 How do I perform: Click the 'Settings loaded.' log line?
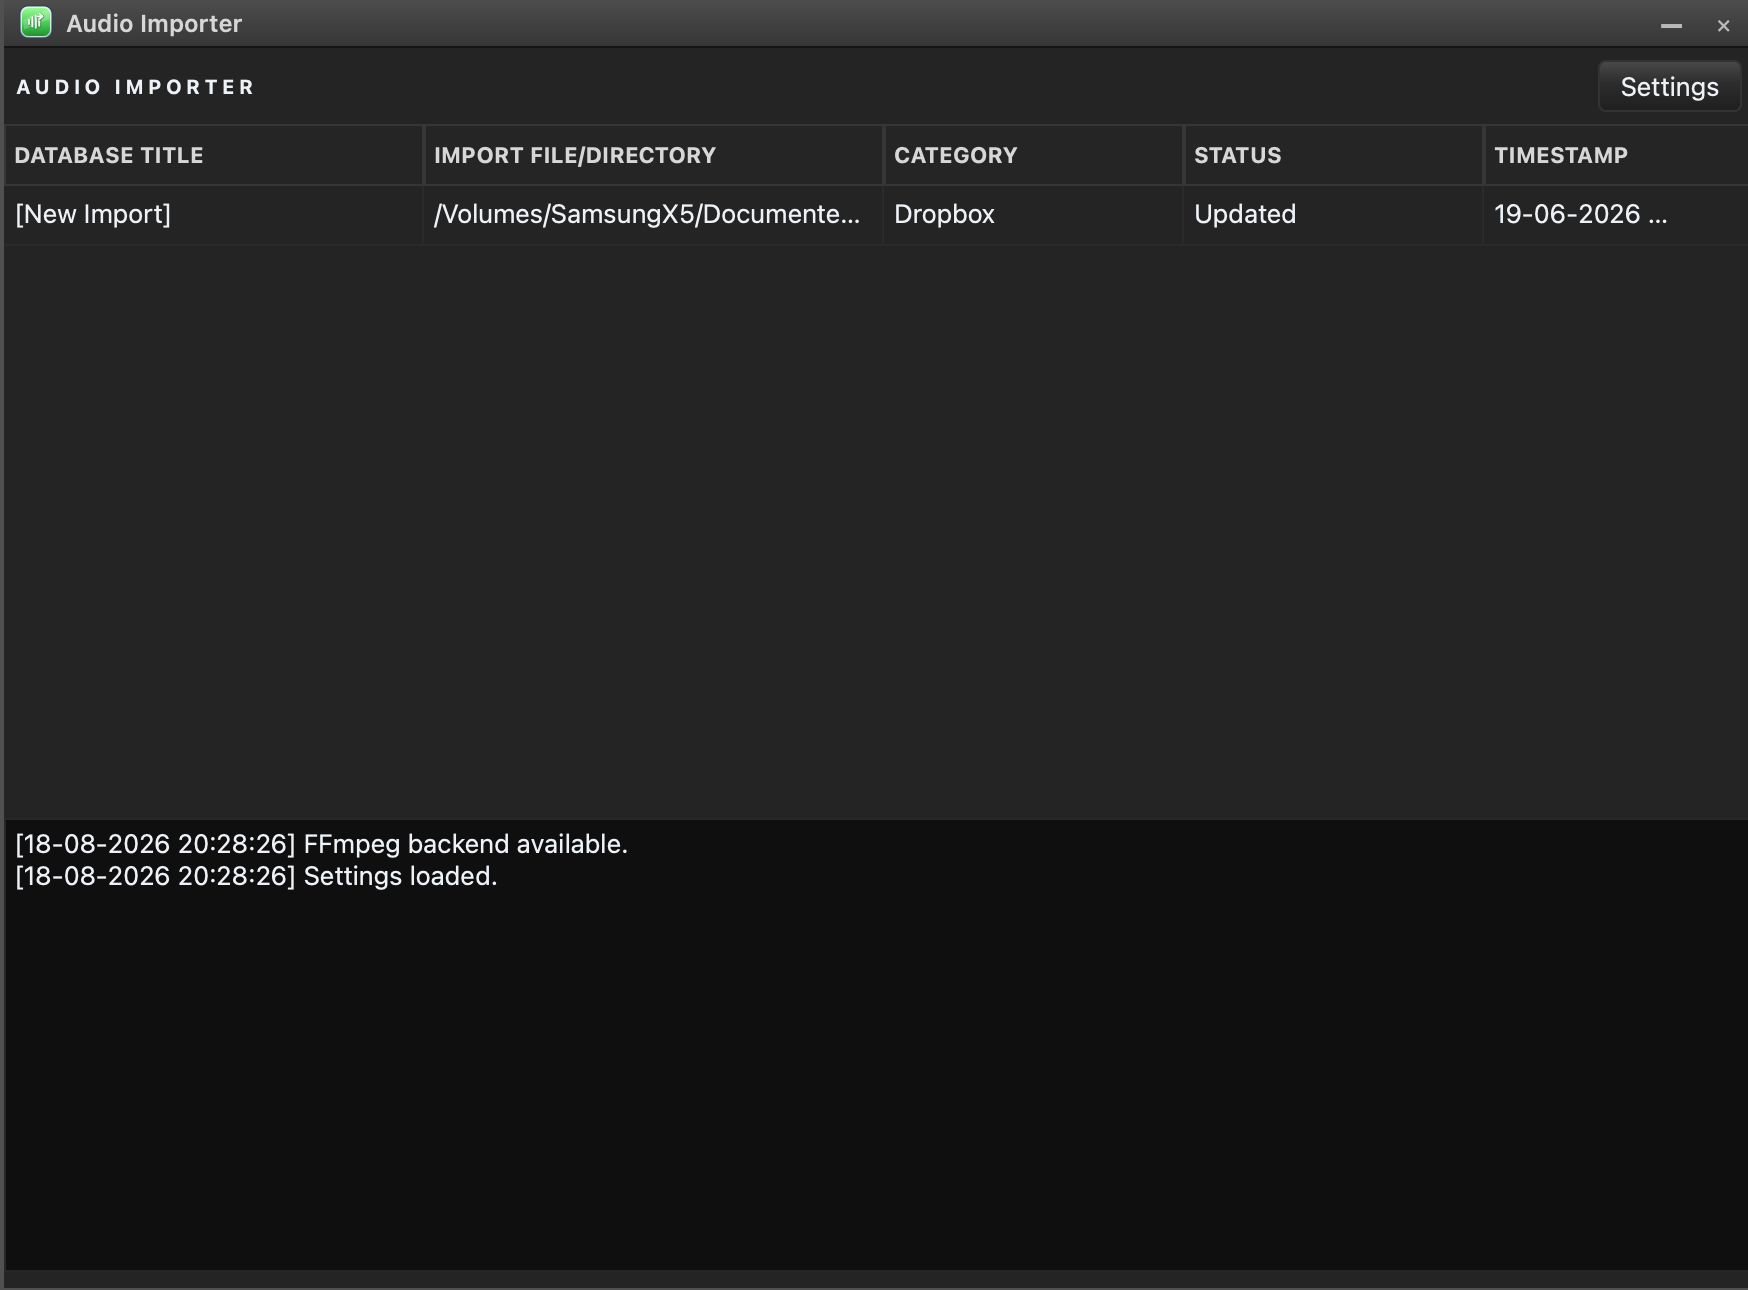(x=256, y=876)
